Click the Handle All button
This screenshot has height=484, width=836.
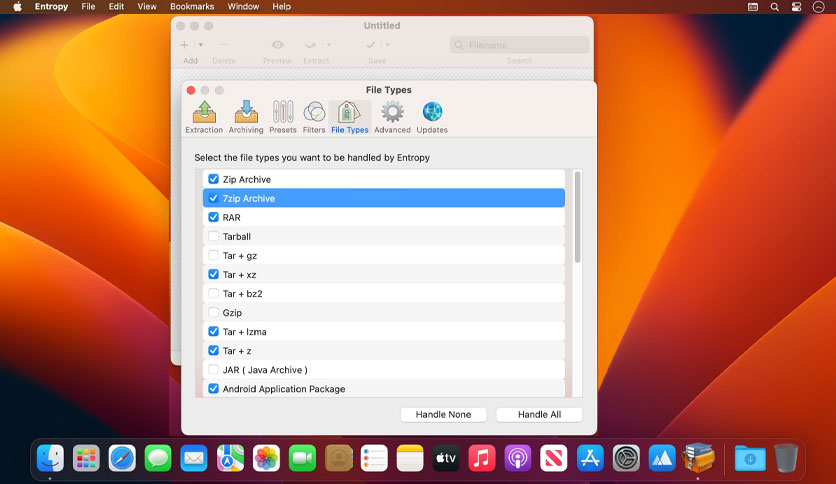(x=539, y=414)
